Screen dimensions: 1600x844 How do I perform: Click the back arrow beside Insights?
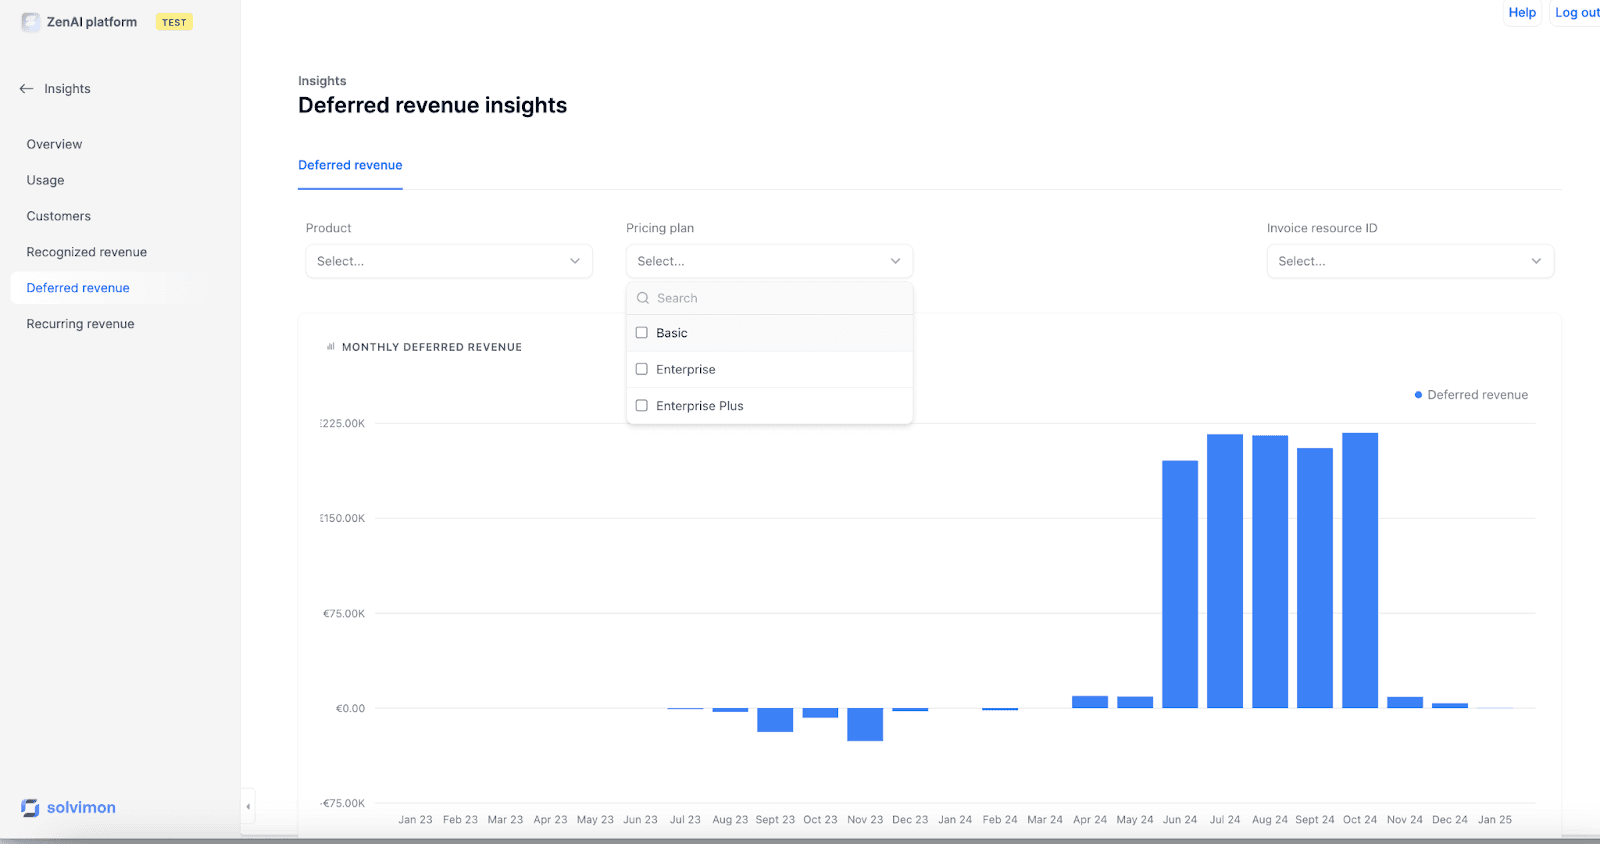[x=27, y=89]
